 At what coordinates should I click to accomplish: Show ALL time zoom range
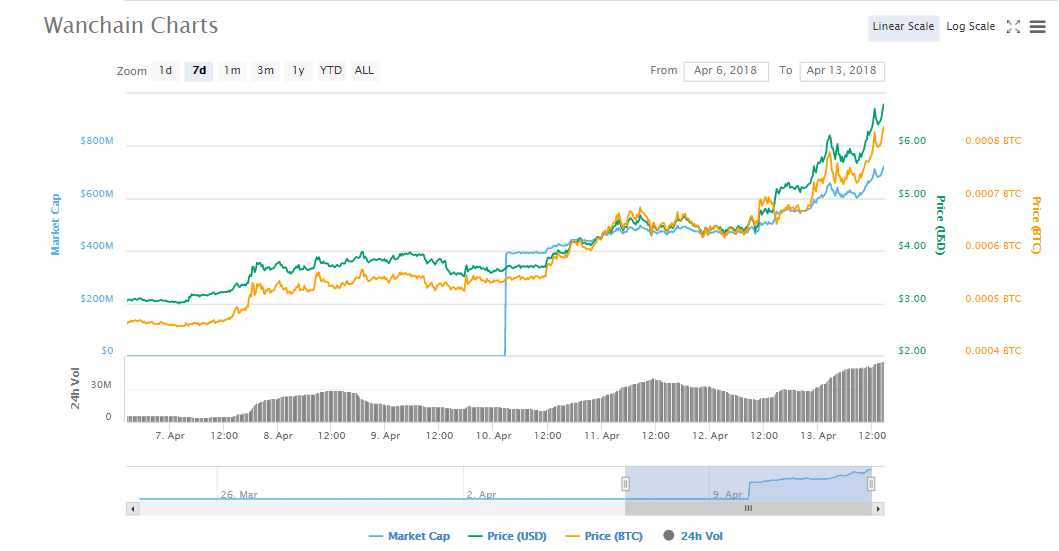click(364, 71)
